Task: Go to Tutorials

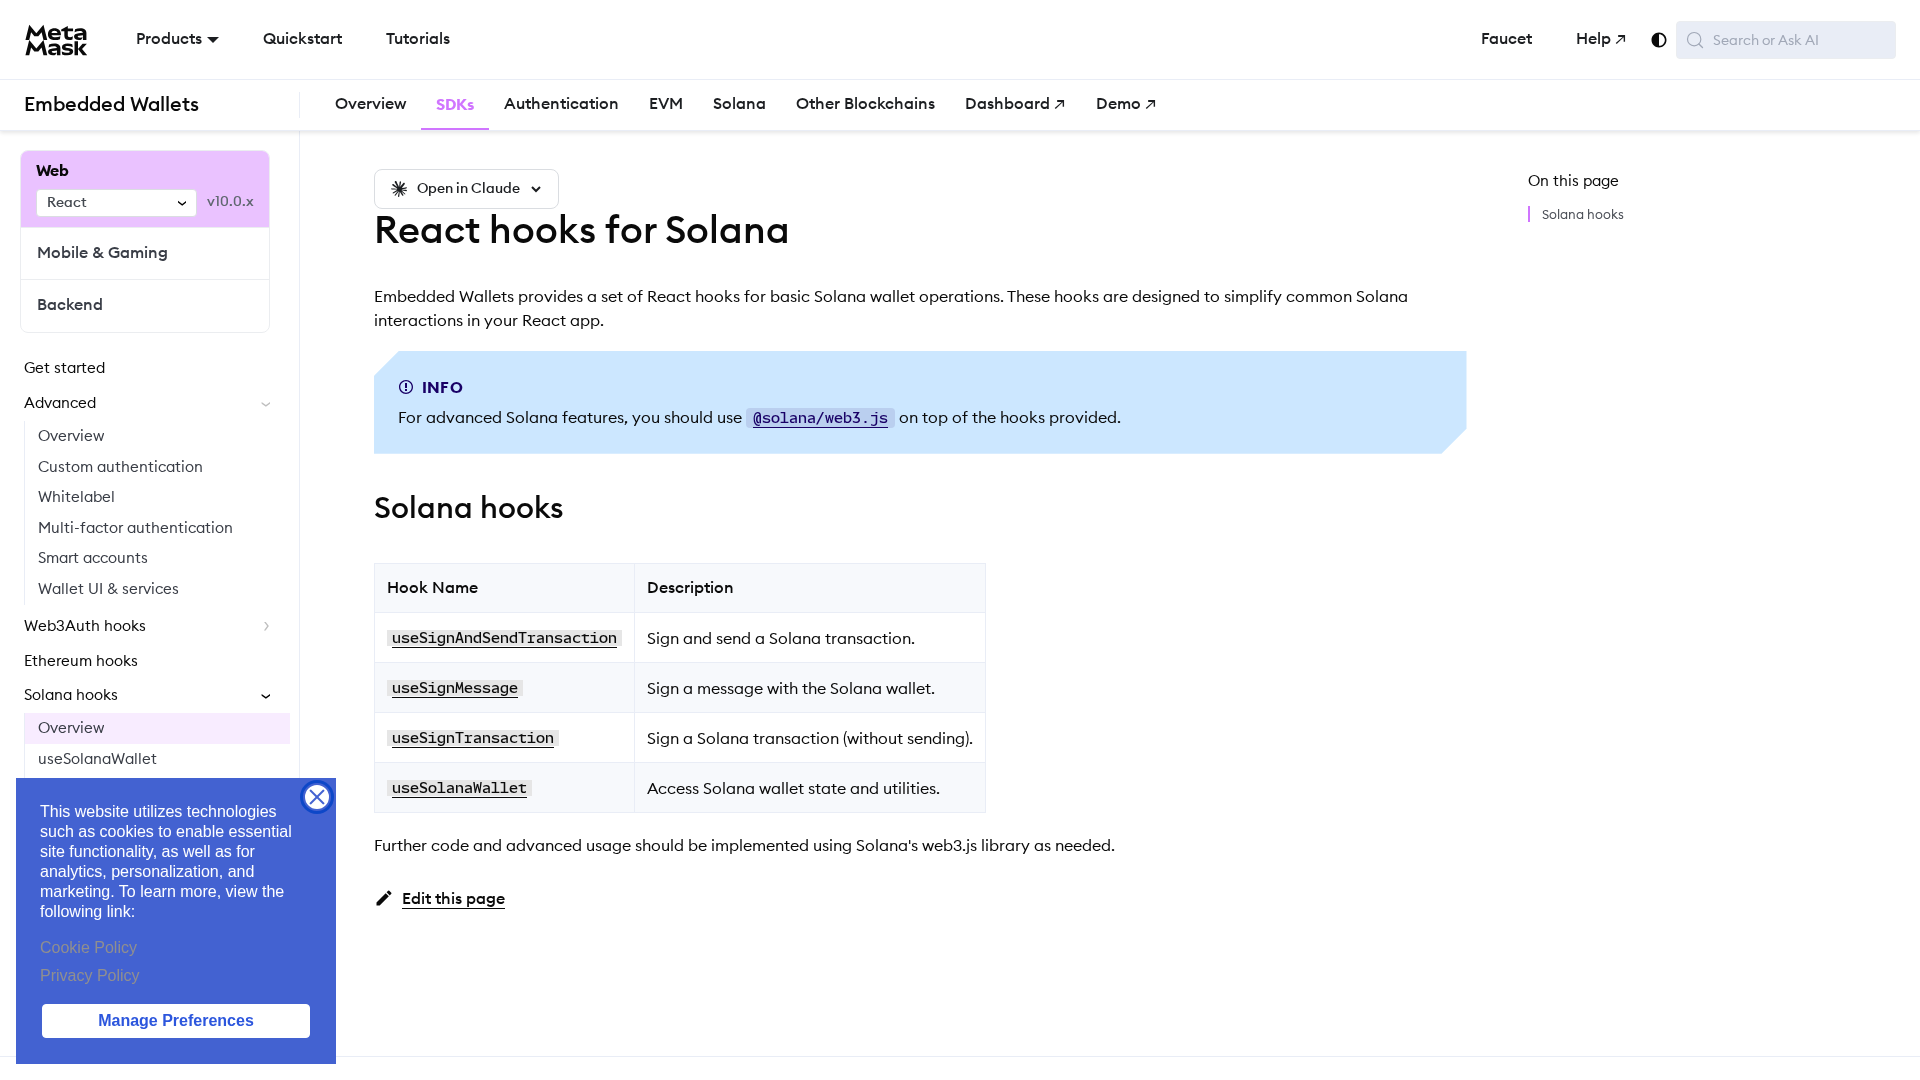Action: [418, 39]
